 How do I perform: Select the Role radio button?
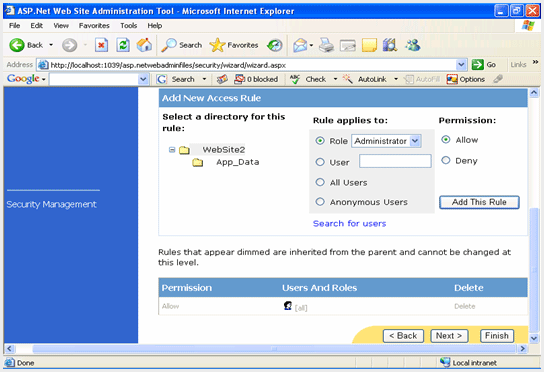coord(320,141)
